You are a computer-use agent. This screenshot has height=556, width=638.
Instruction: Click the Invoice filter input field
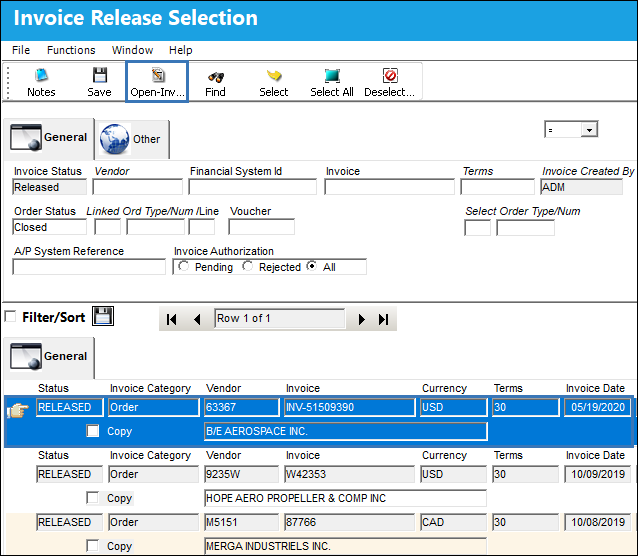pyautogui.click(x=389, y=187)
